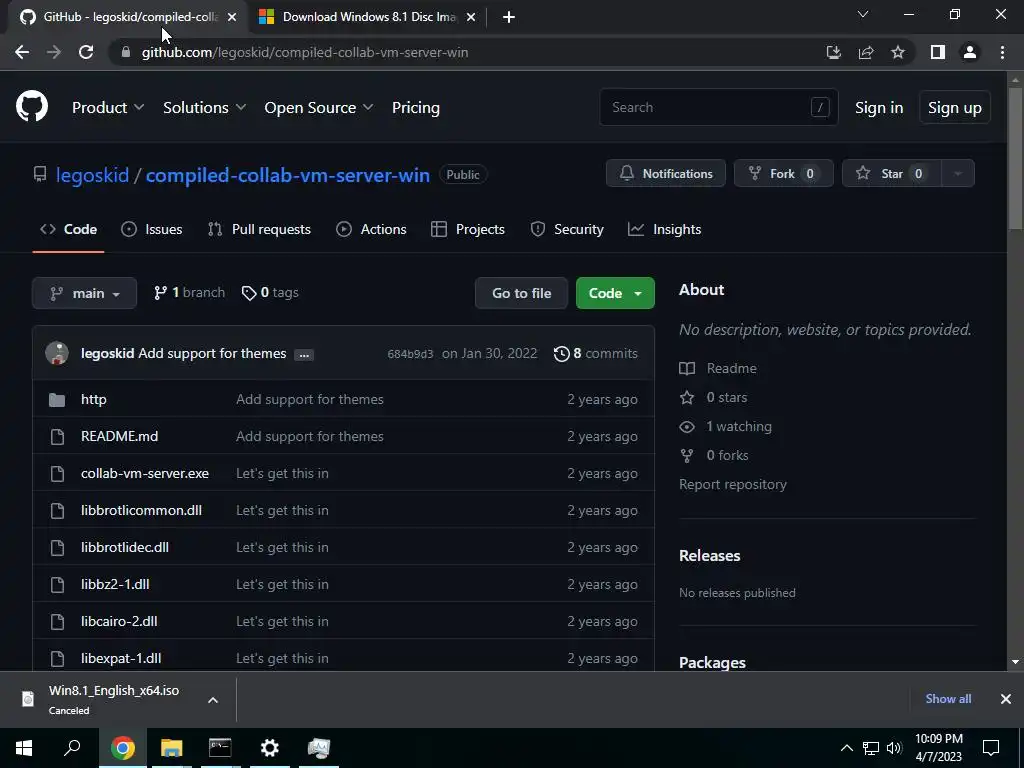Screen dimensions: 1024x768
Task: Star the repository
Action: tap(891, 174)
